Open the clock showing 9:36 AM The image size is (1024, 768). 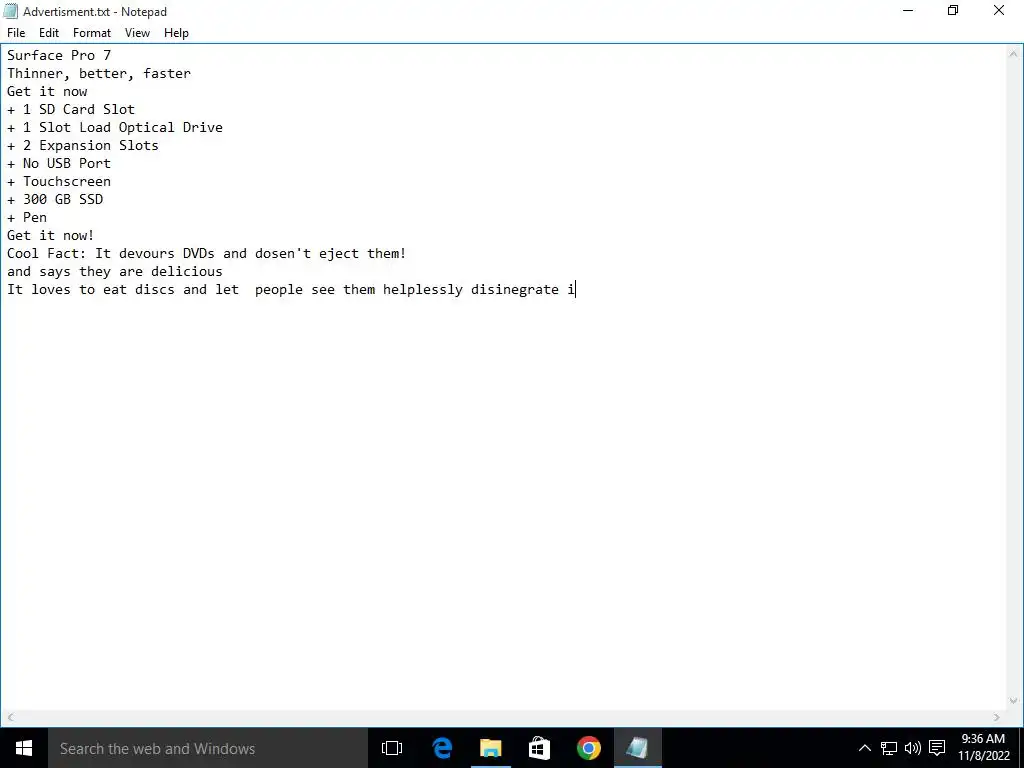(984, 748)
